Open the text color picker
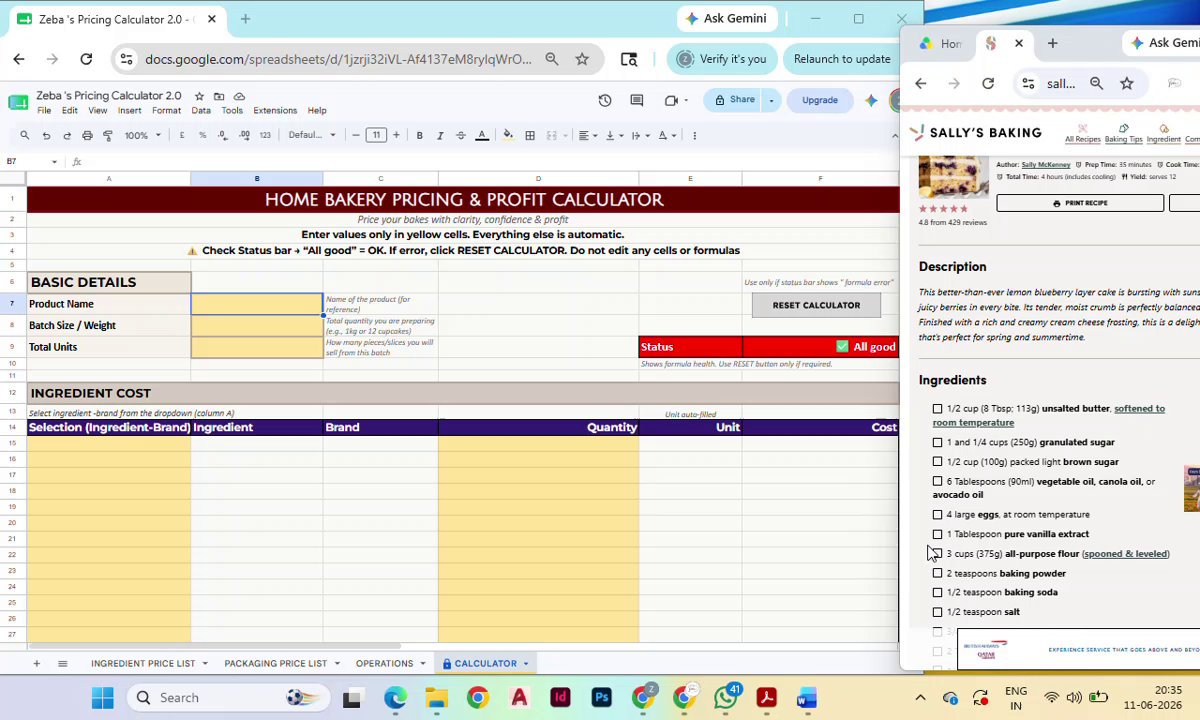This screenshot has height=720, width=1200. point(482,135)
